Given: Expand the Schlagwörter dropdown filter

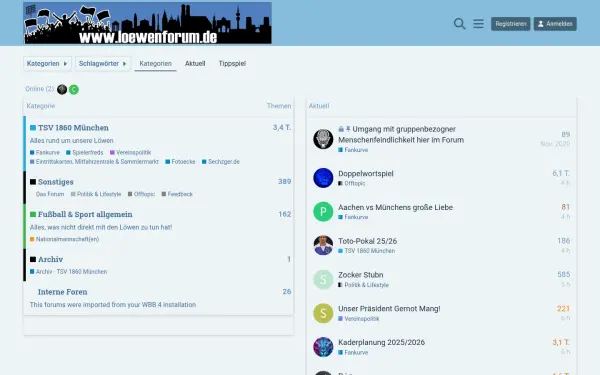Looking at the screenshot, I should point(103,64).
